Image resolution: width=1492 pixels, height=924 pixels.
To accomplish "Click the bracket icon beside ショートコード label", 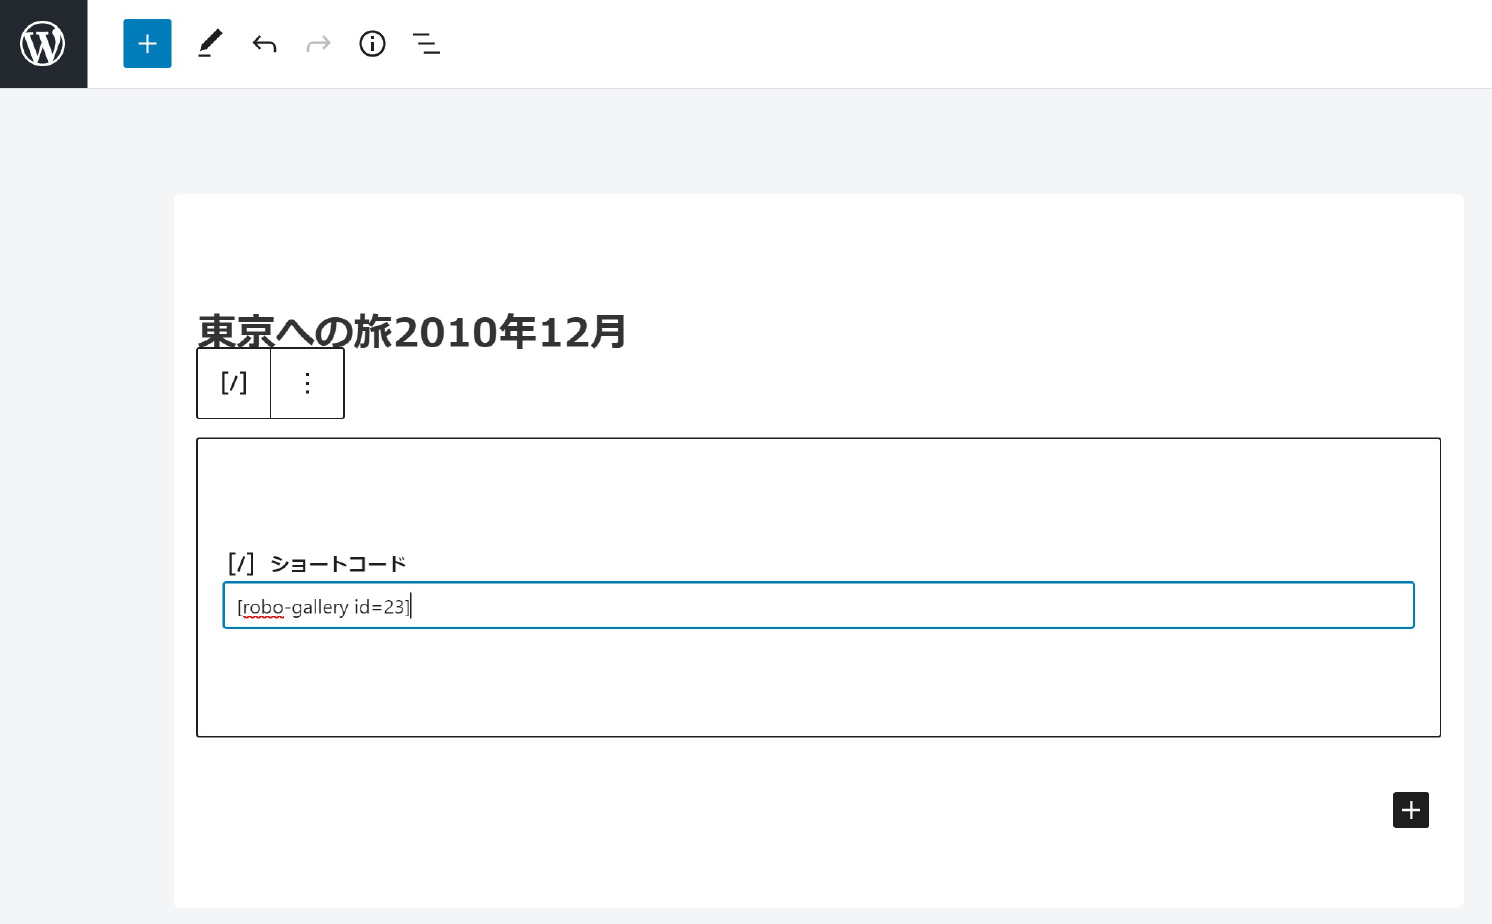I will point(241,564).
